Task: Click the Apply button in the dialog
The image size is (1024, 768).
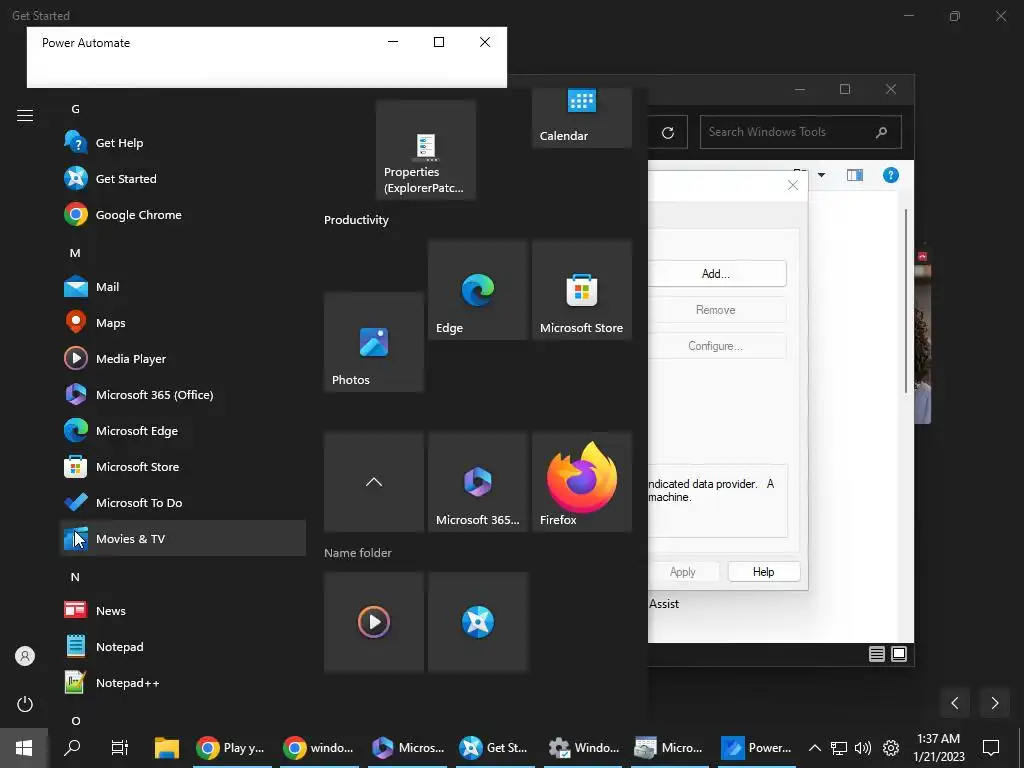Action: (x=683, y=571)
